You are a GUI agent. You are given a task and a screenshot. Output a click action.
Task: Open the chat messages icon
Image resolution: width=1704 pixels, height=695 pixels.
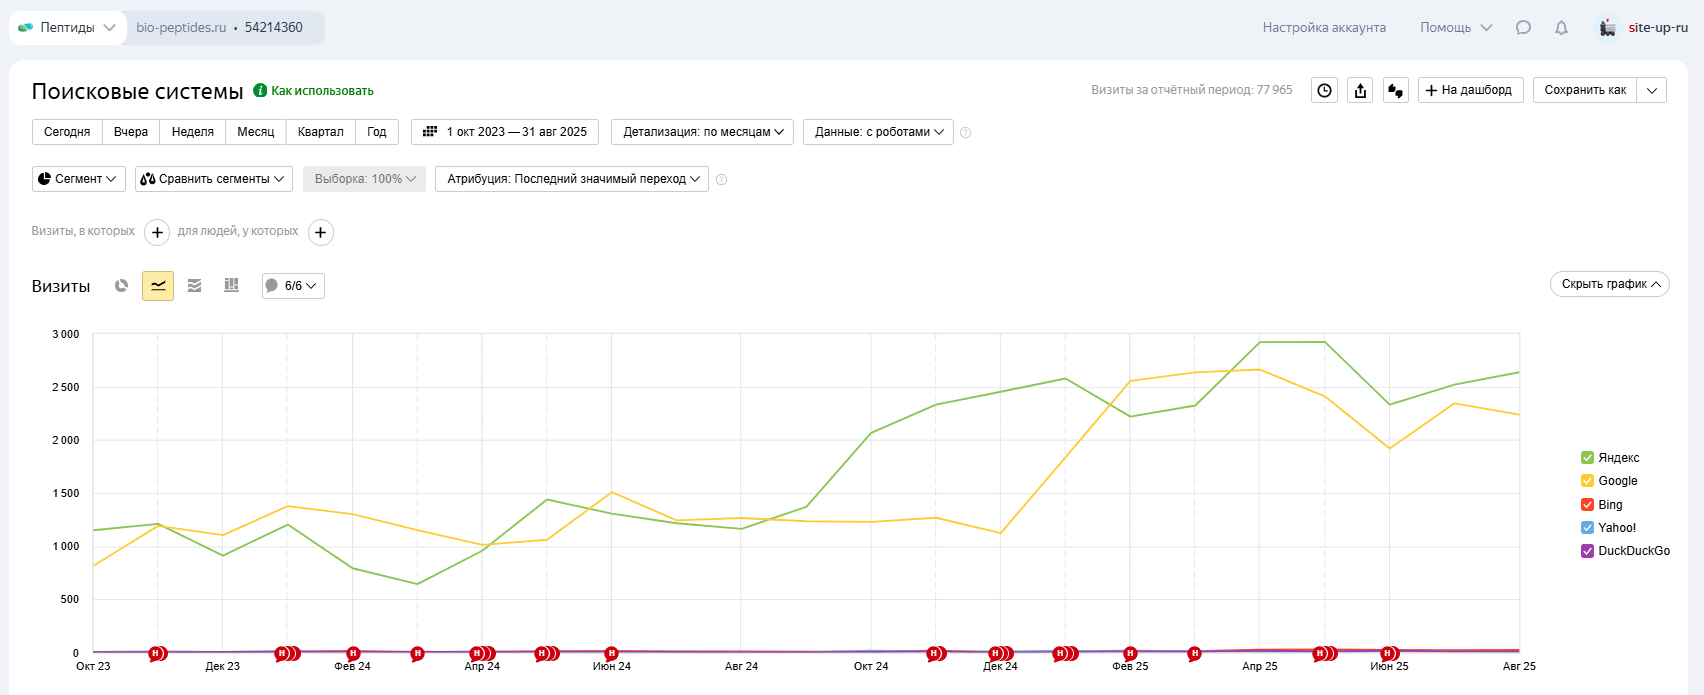pyautogui.click(x=1523, y=28)
